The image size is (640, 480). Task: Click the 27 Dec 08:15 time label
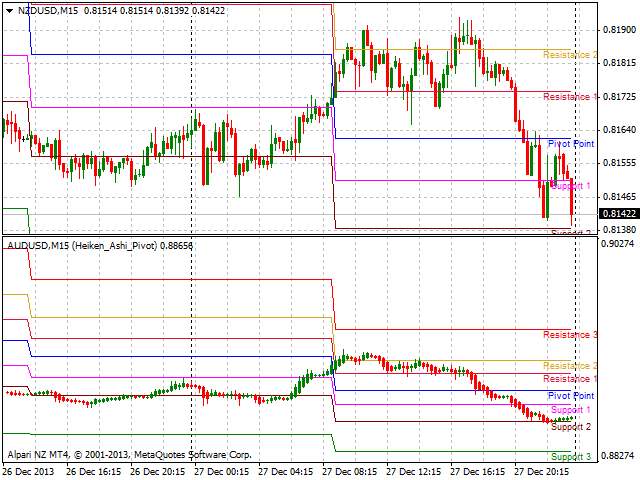352,470
